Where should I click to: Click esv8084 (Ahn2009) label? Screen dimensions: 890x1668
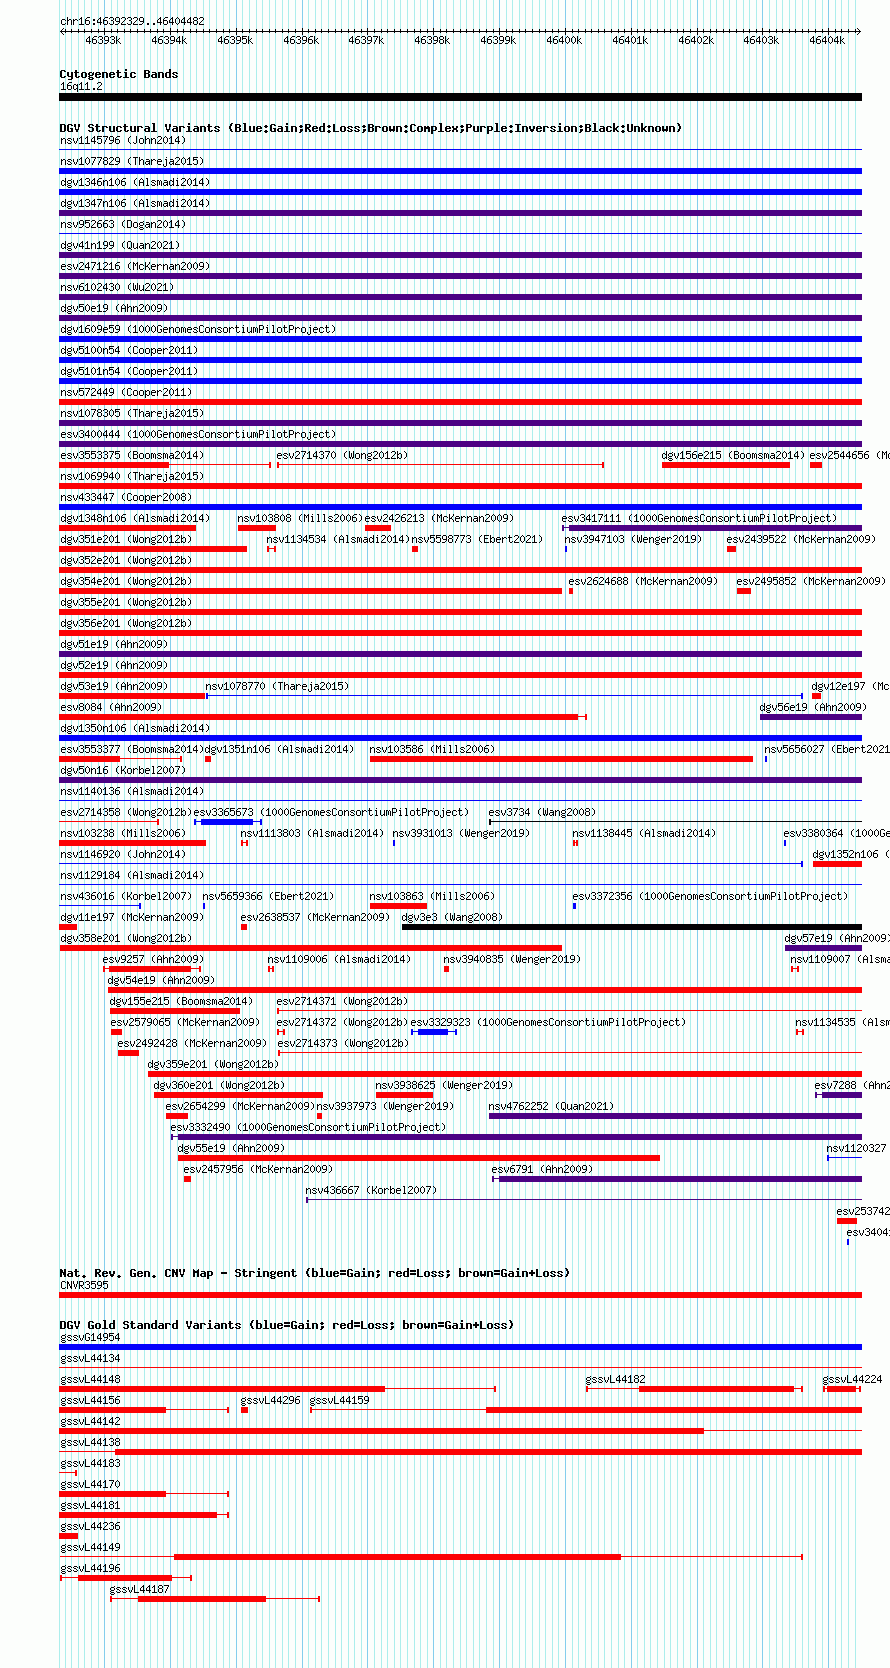click(110, 707)
